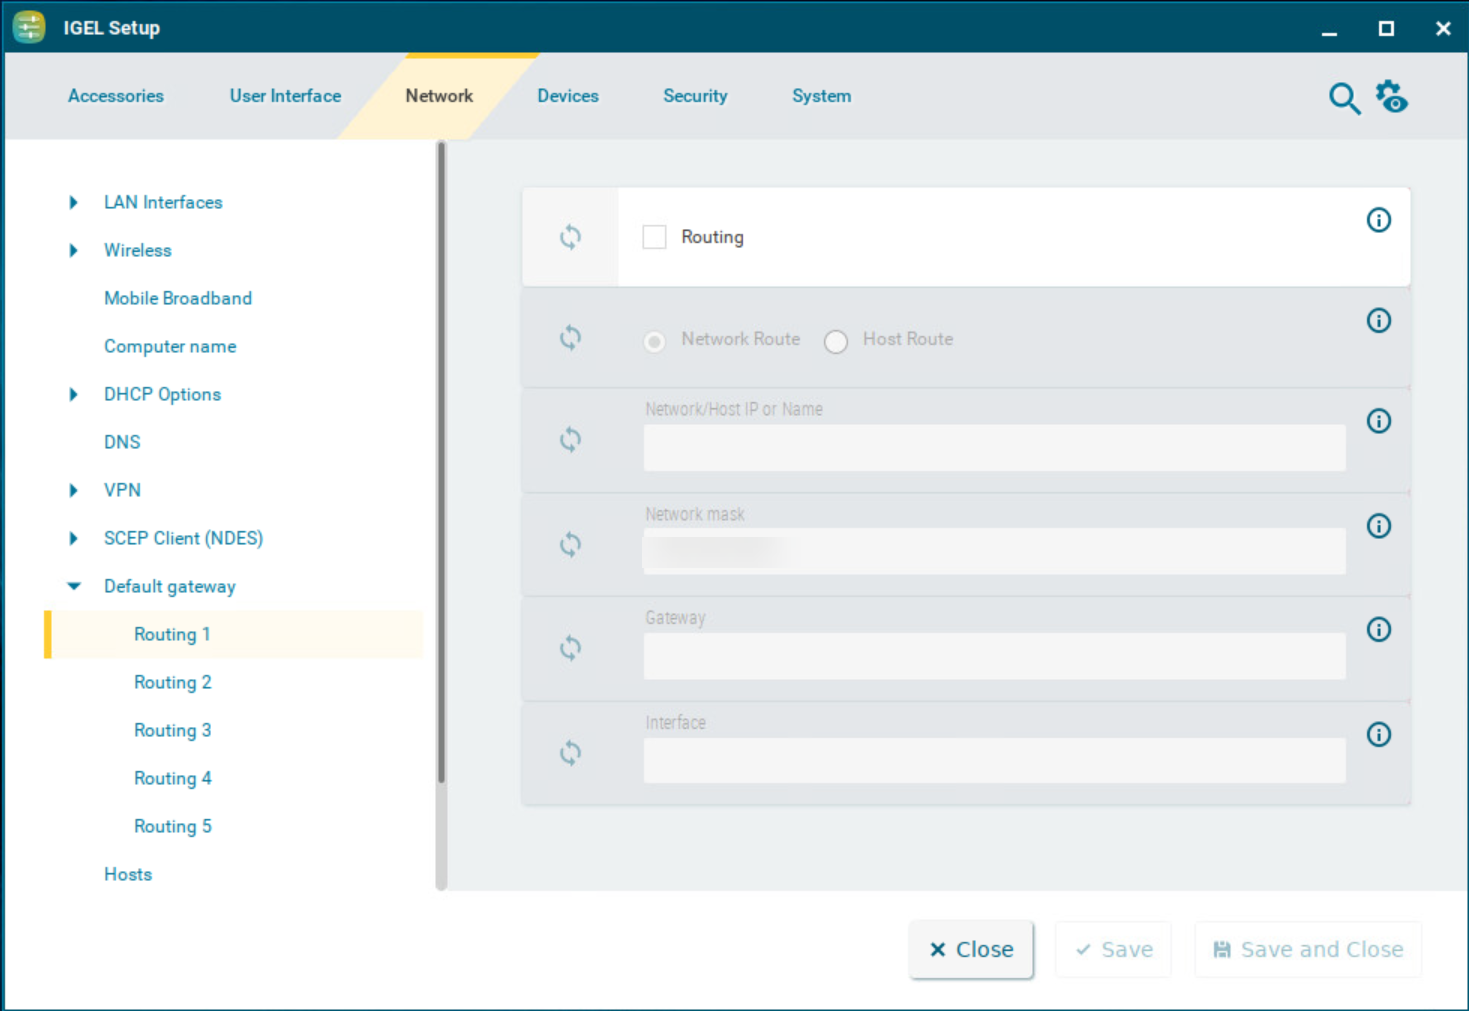Click the info icon for Gateway field

(1378, 629)
